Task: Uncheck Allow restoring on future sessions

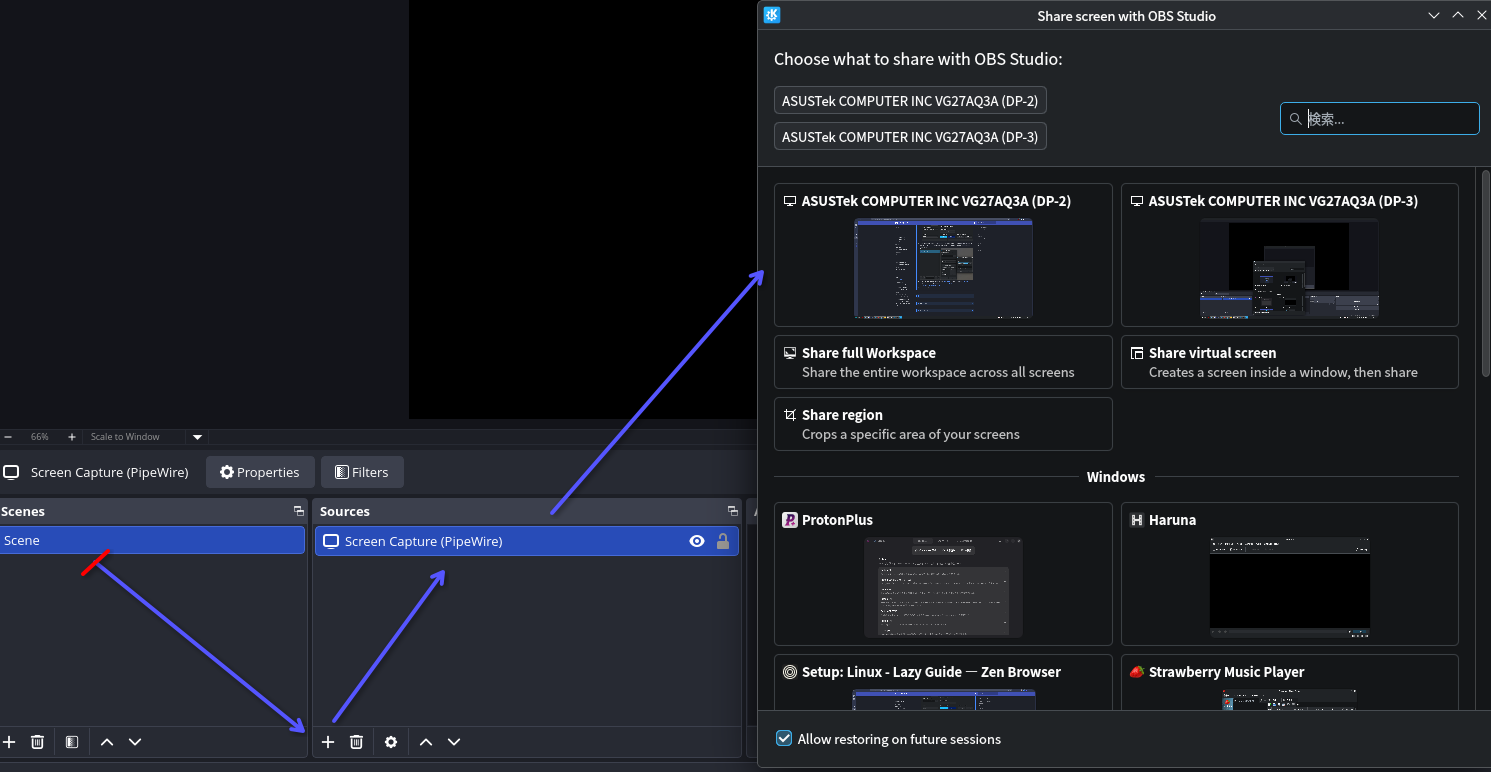Action: pos(784,739)
